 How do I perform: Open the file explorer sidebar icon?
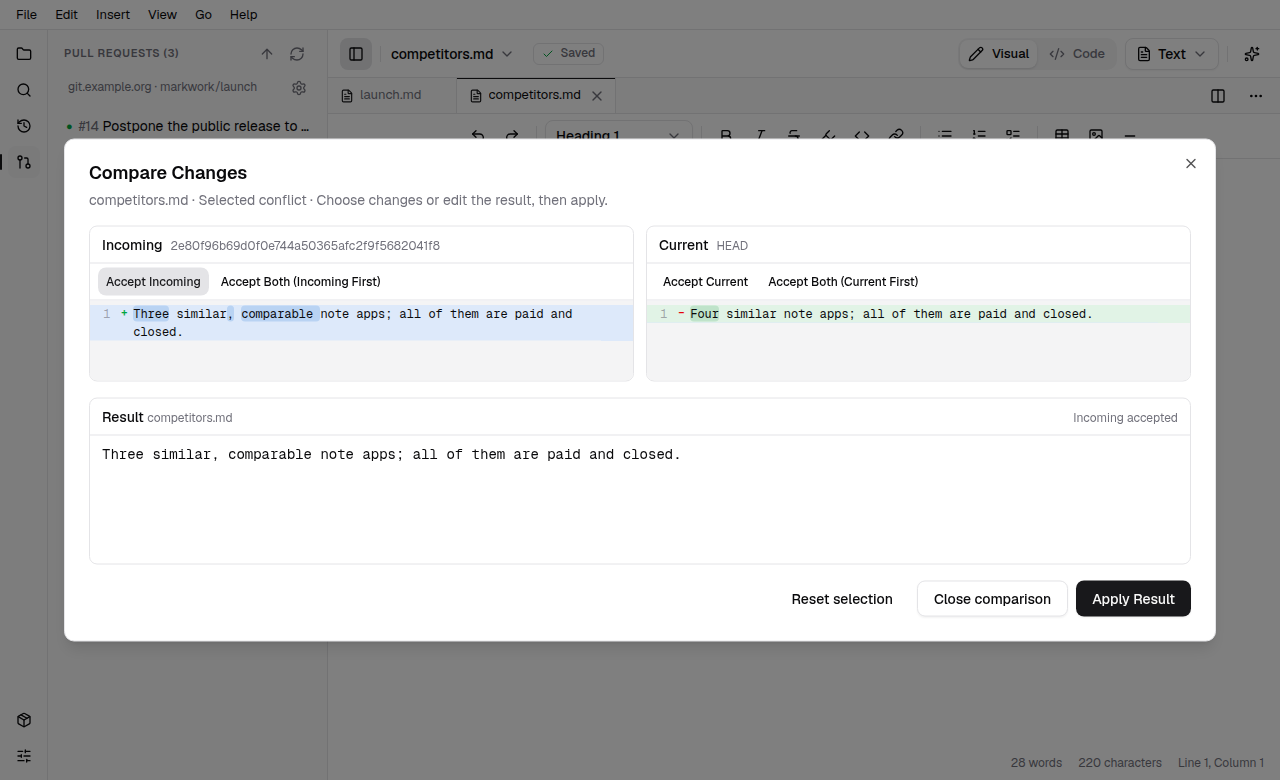pyautogui.click(x=24, y=54)
